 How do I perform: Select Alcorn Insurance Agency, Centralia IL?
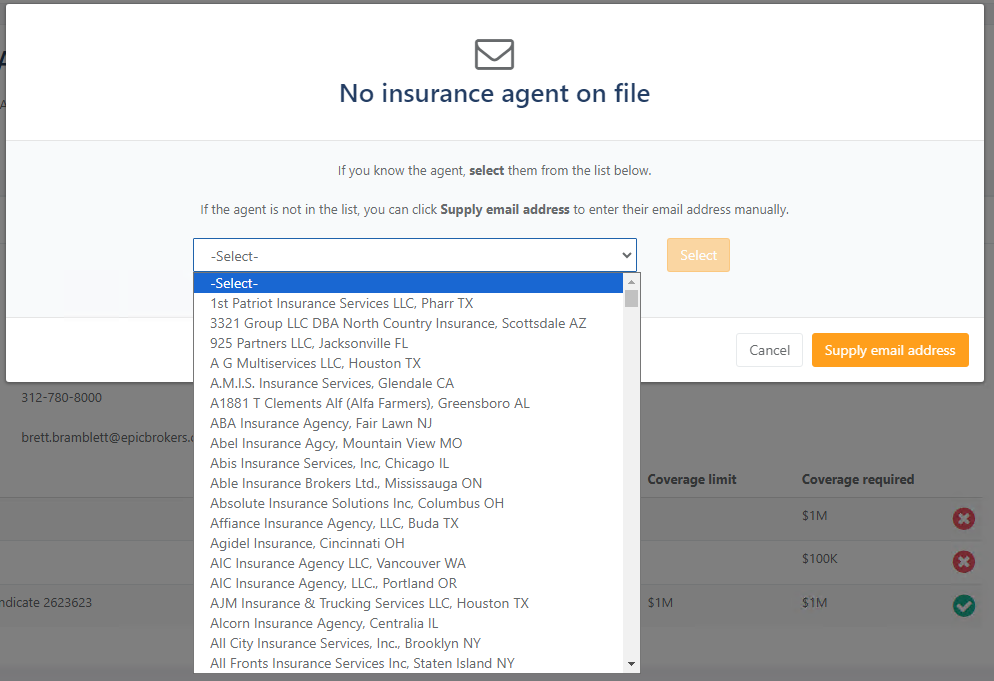(408, 623)
